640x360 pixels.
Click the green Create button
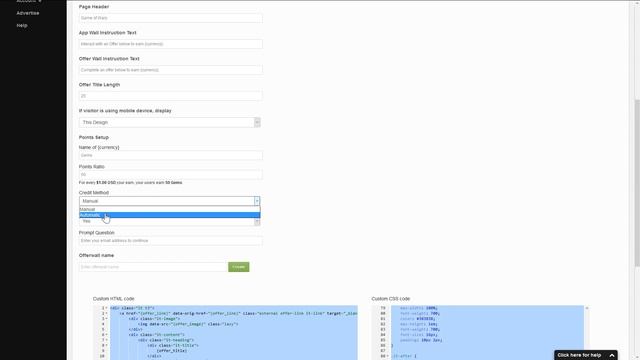click(x=239, y=267)
